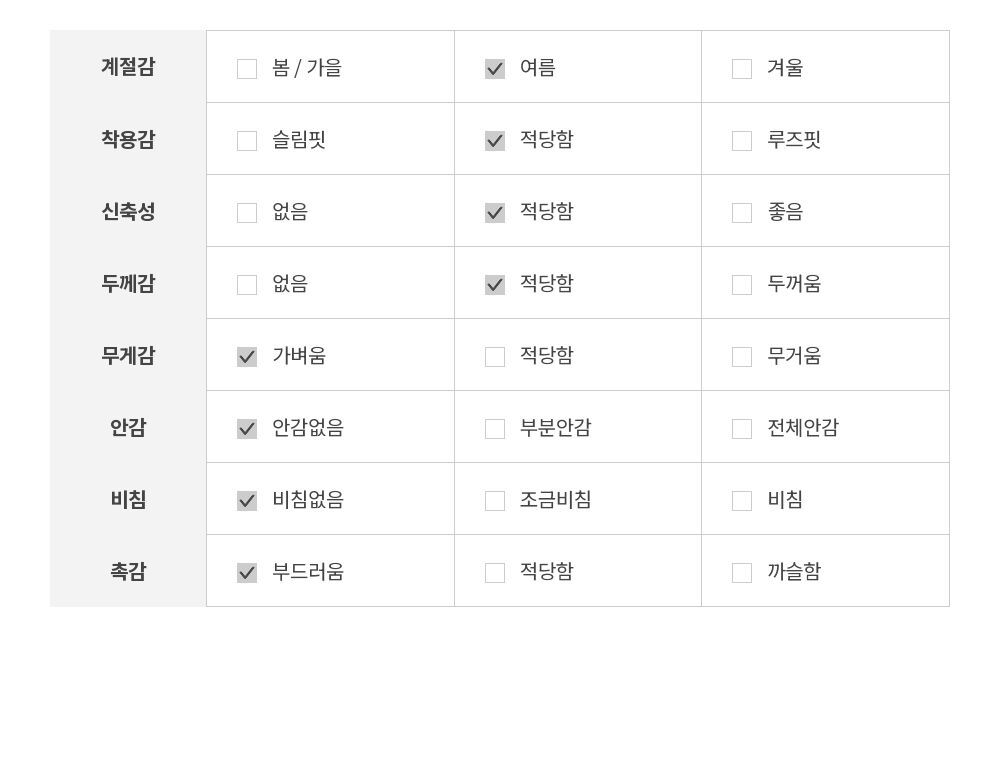Image resolution: width=1000 pixels, height=757 pixels.
Task: Uncheck the 비침없음 checkbox
Action: click(x=247, y=501)
